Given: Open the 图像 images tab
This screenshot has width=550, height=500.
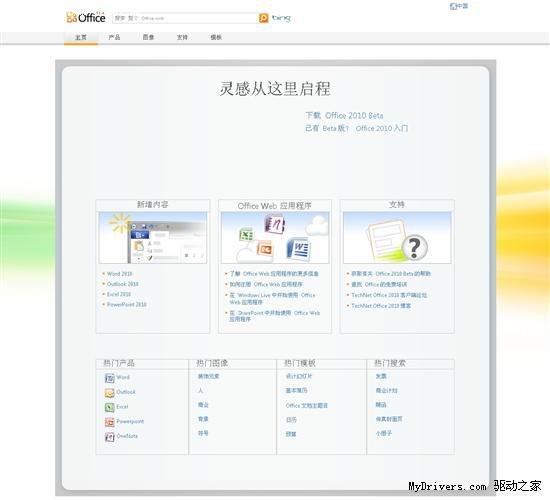Looking at the screenshot, I should coord(148,37).
